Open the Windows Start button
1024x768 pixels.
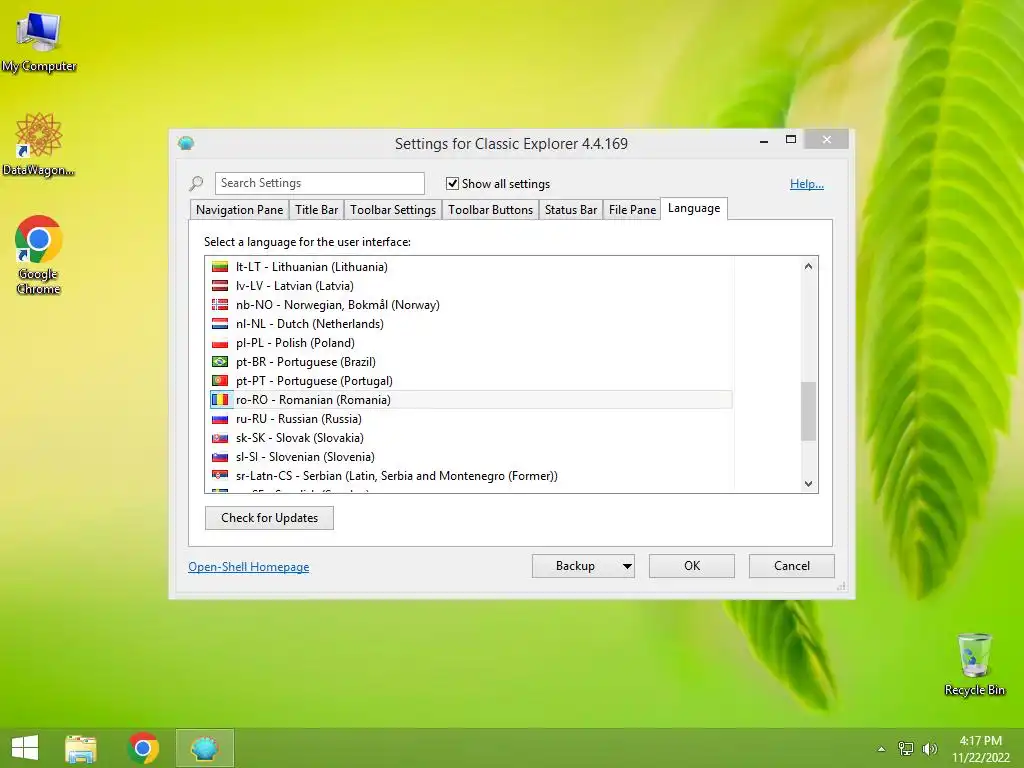coord(25,748)
